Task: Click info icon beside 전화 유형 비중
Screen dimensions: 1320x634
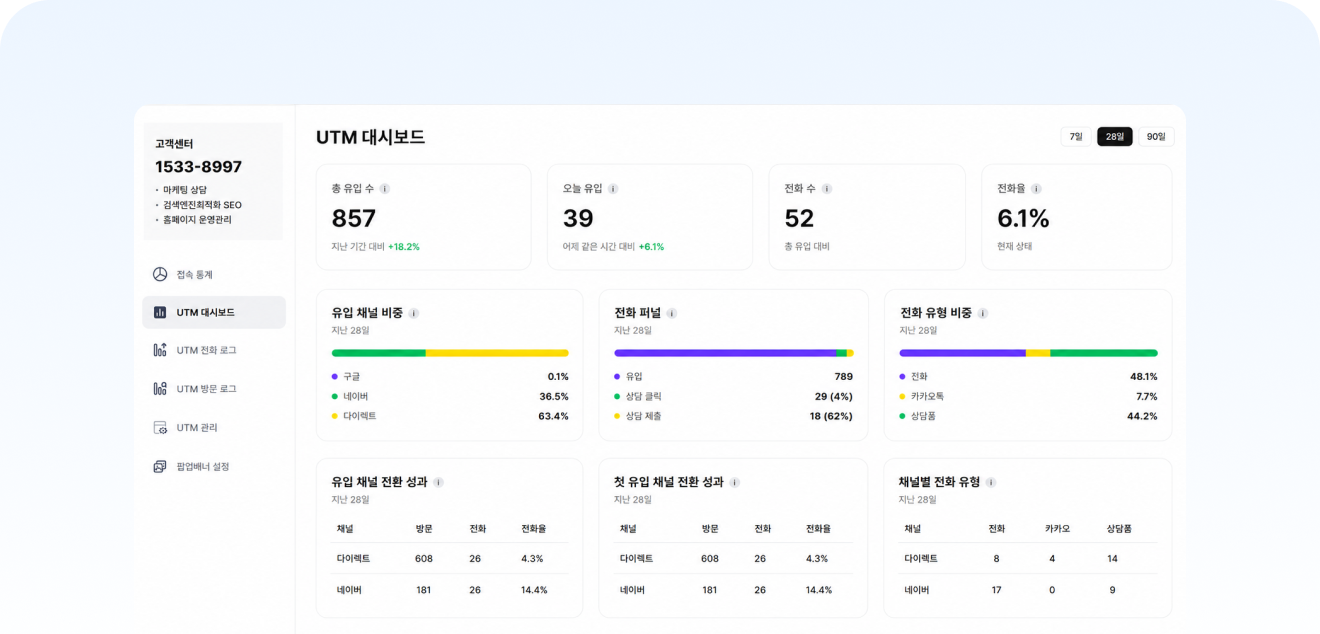Action: click(x=983, y=313)
